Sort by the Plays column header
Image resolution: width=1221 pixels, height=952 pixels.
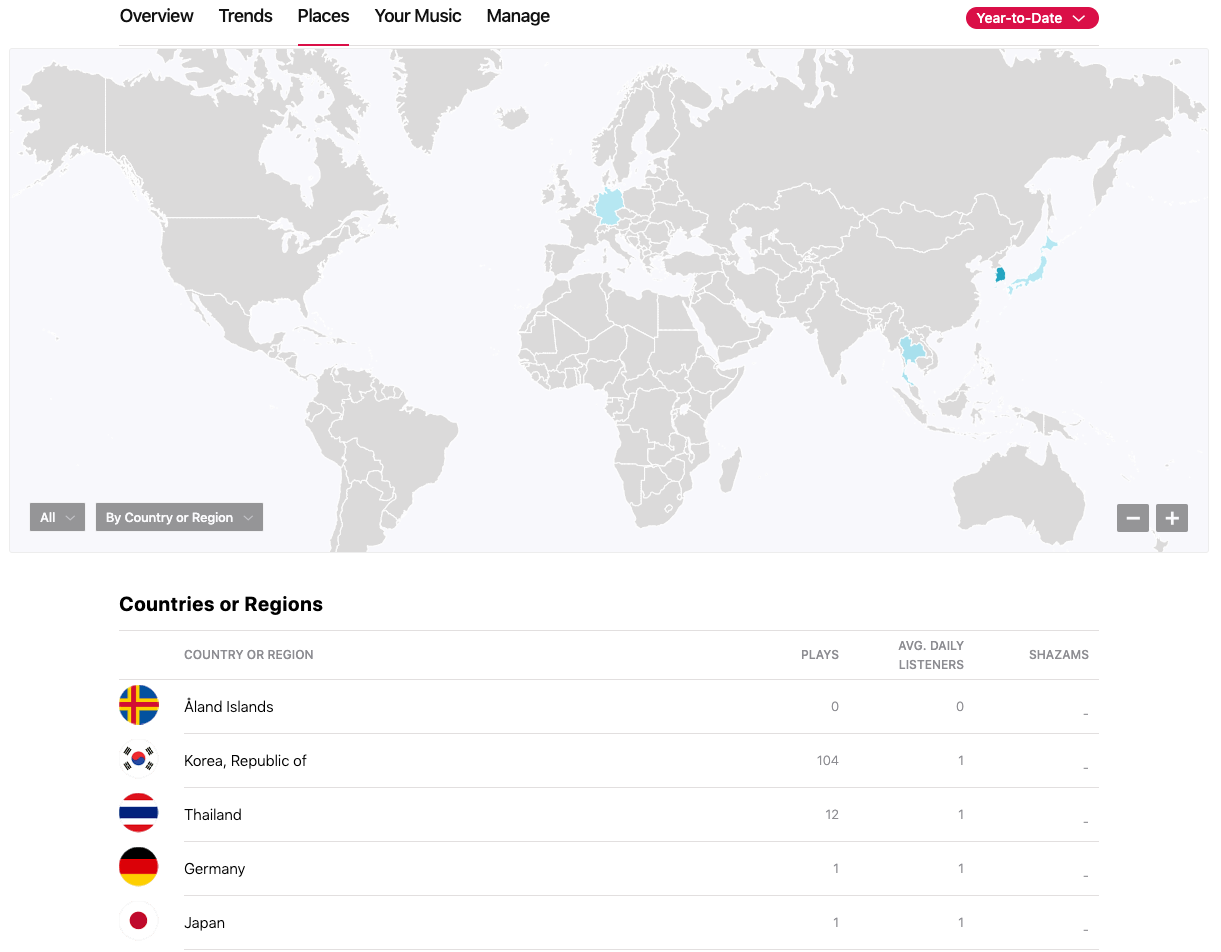[820, 655]
